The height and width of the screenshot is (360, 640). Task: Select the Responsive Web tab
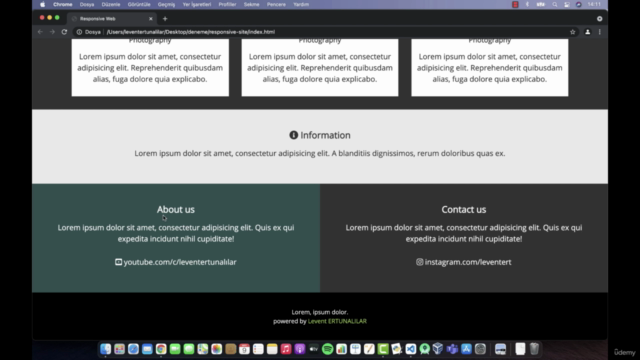coord(112,19)
